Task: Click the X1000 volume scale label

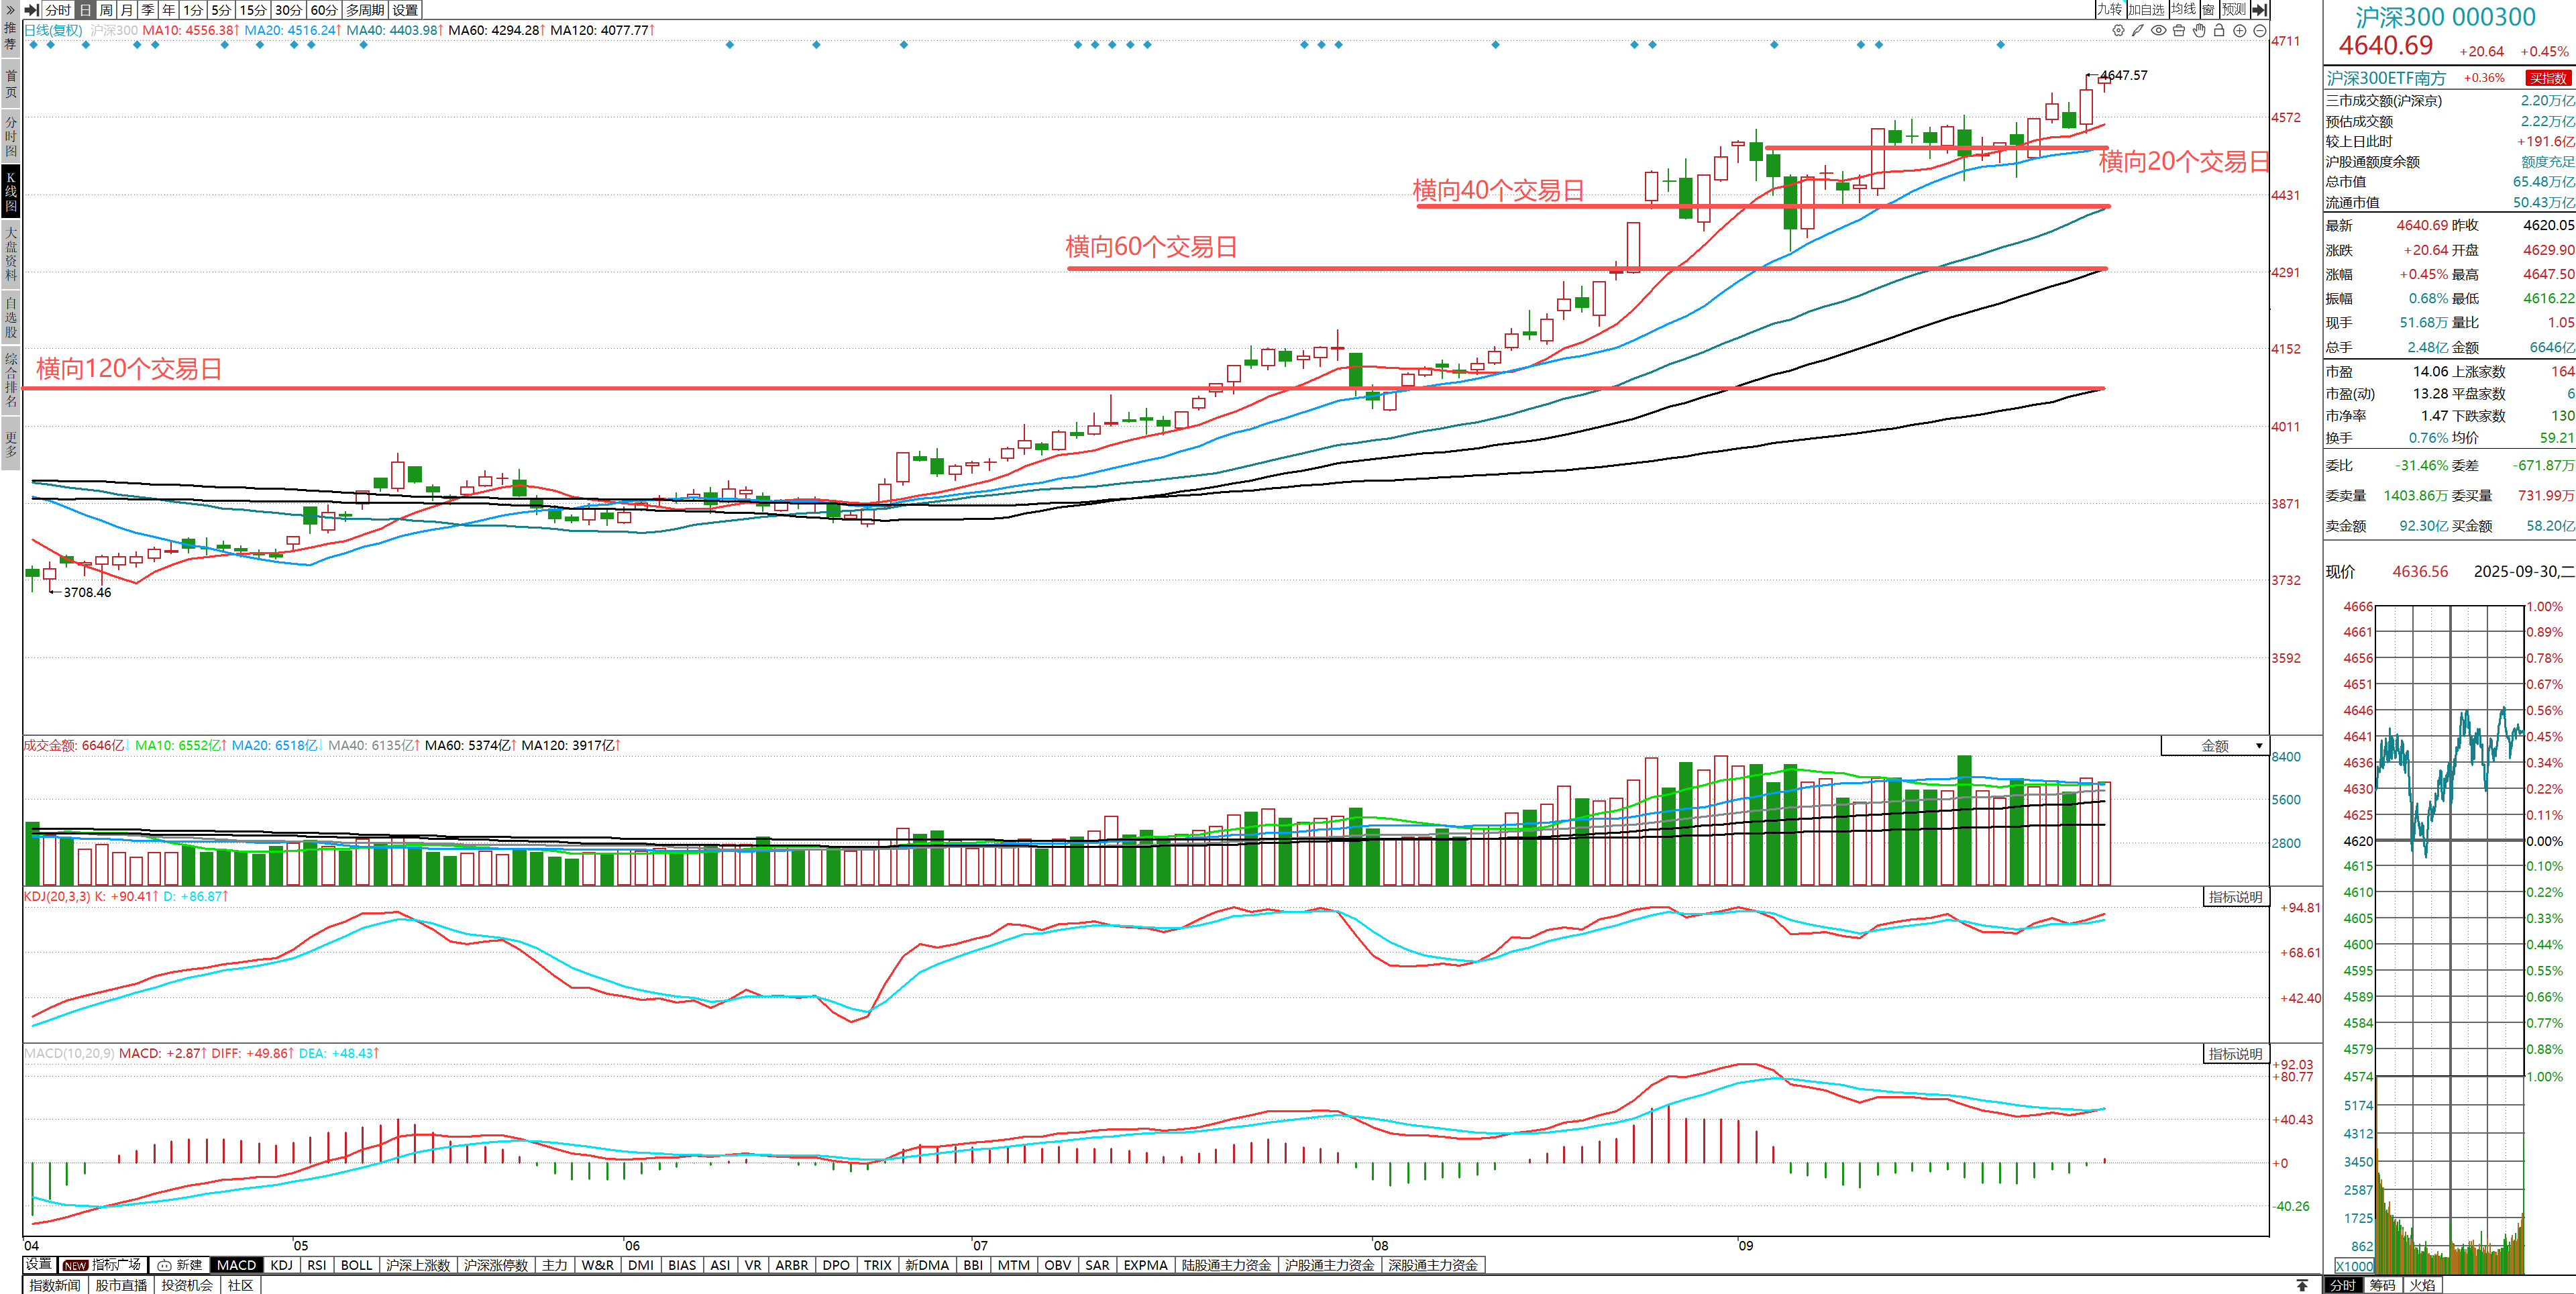Action: pyautogui.click(x=2354, y=1266)
